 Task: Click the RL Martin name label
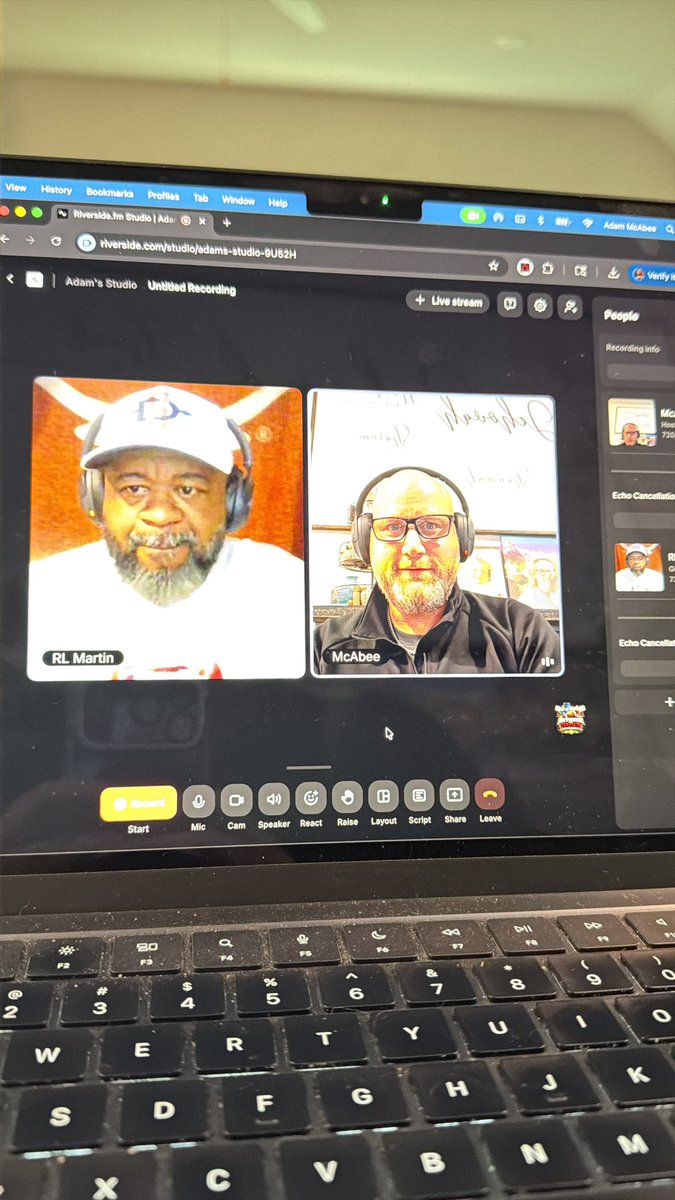tap(84, 657)
